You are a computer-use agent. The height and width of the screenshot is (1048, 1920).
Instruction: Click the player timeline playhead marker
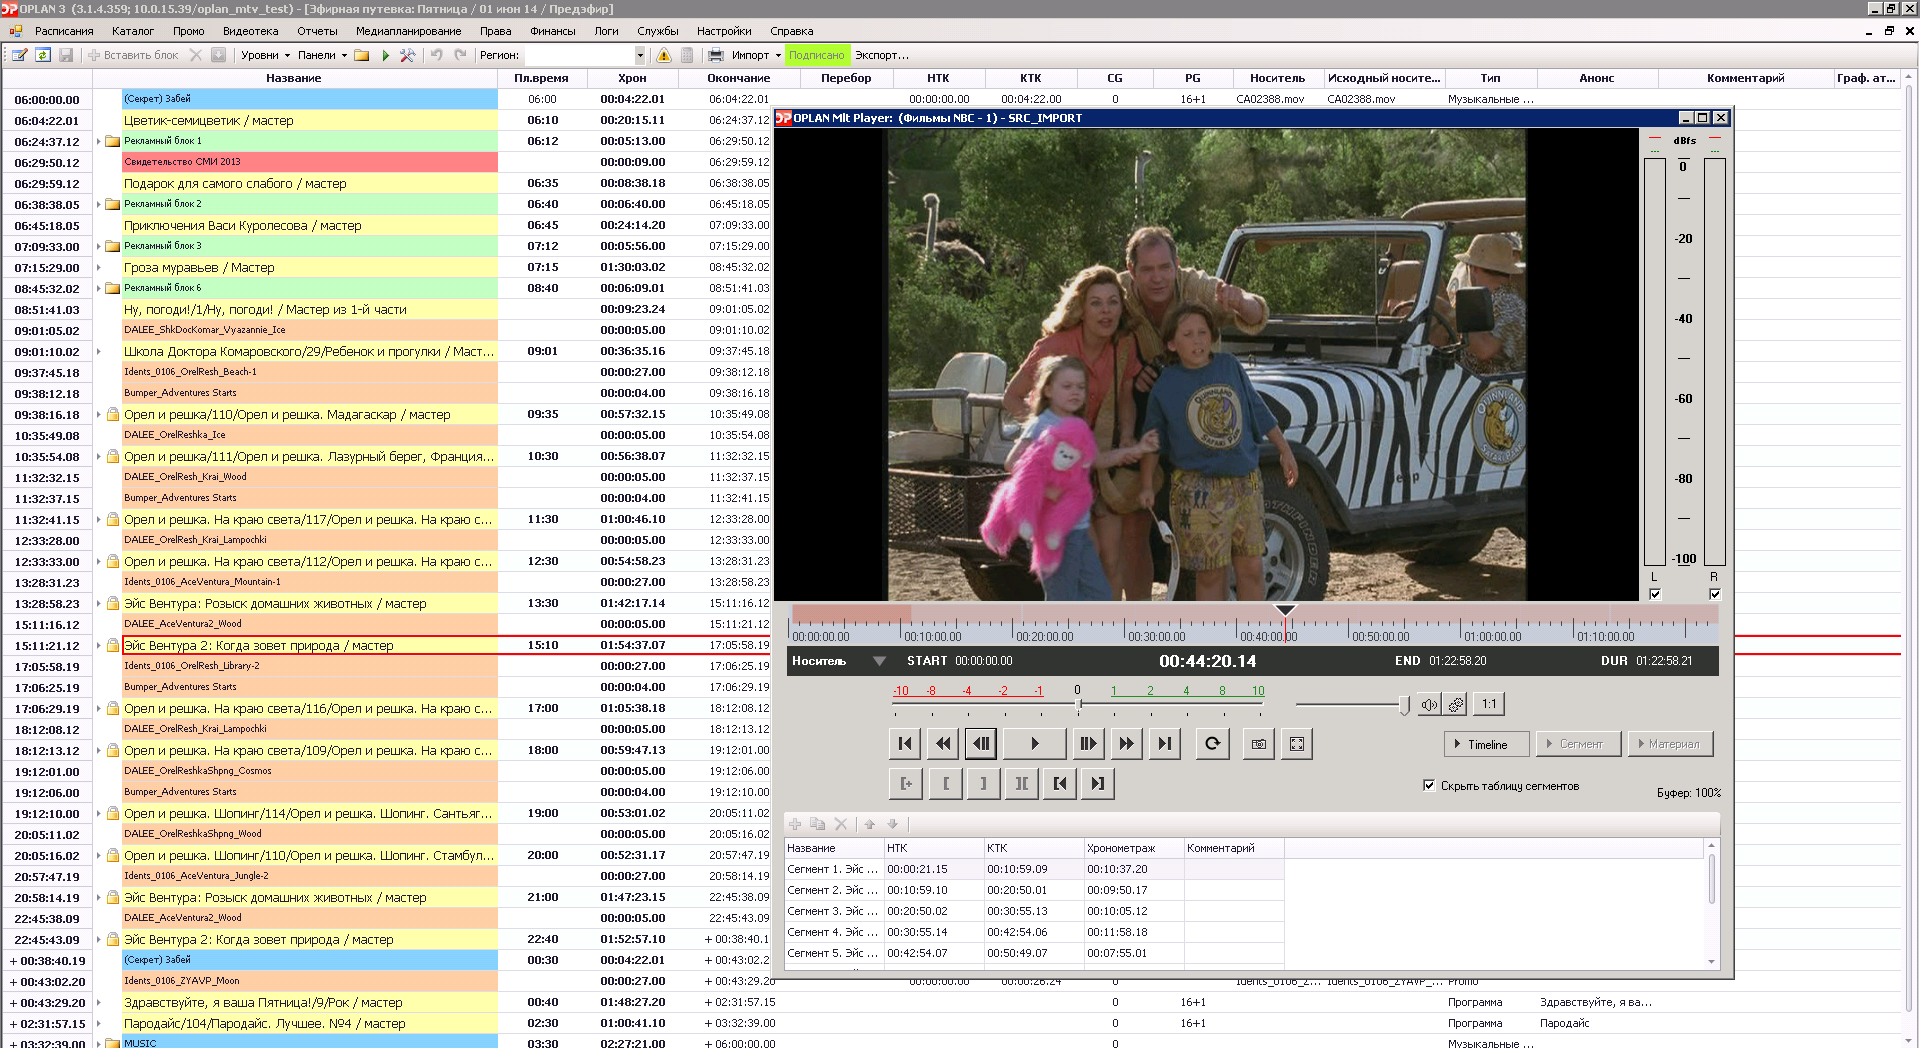(1286, 610)
